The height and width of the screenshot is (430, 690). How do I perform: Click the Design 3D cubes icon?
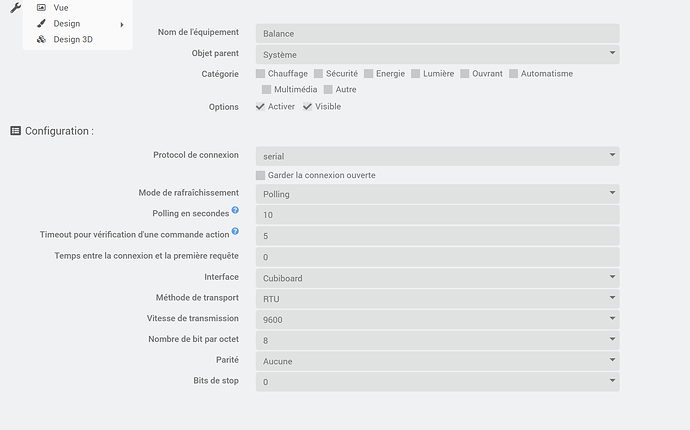tap(41, 39)
